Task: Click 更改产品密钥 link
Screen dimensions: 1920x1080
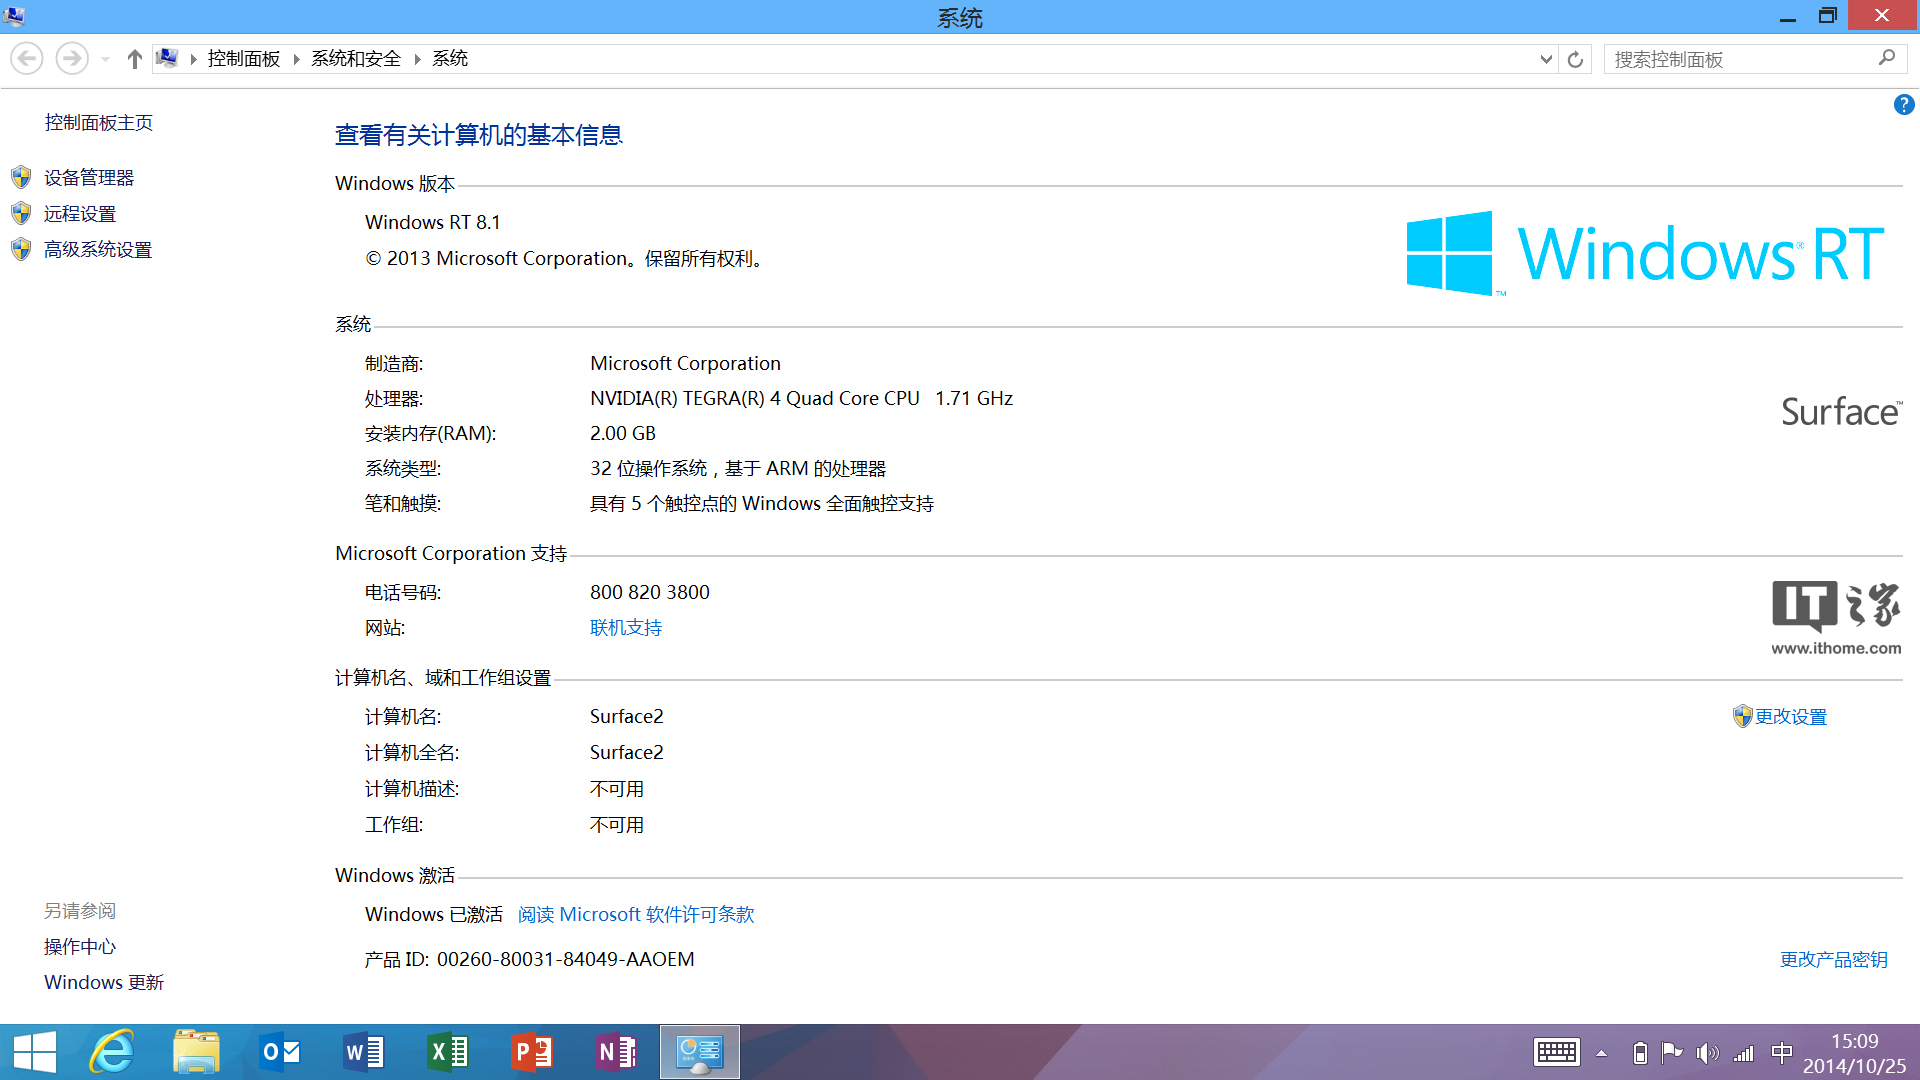Action: point(1834,960)
